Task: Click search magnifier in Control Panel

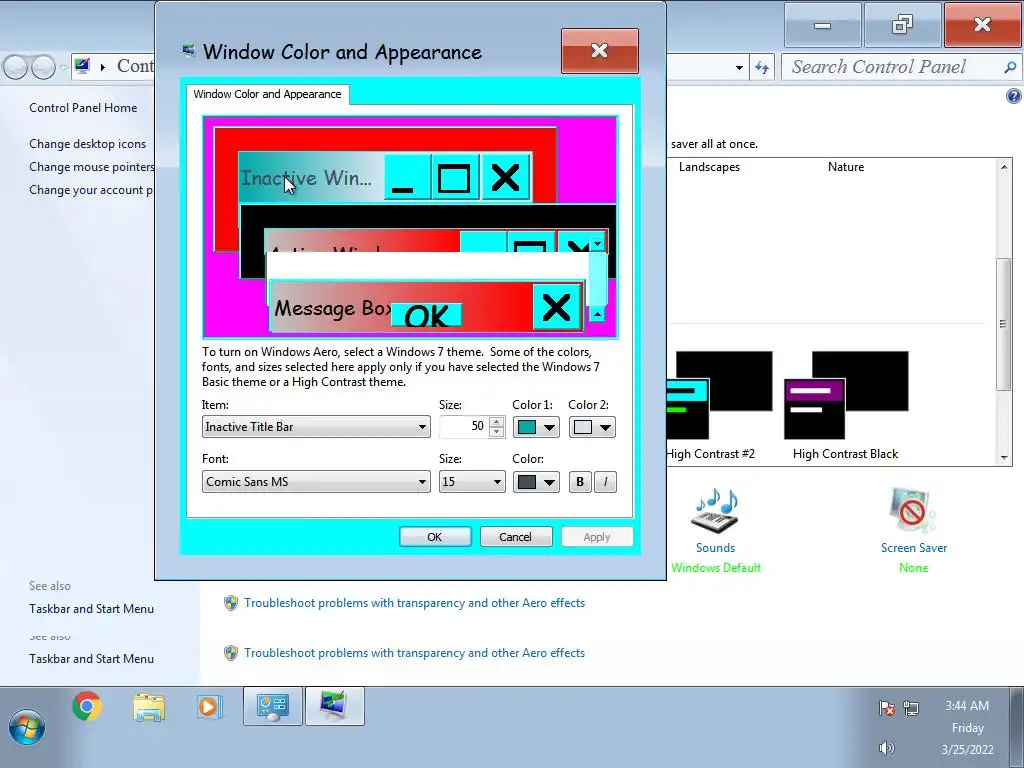Action: [x=1010, y=67]
